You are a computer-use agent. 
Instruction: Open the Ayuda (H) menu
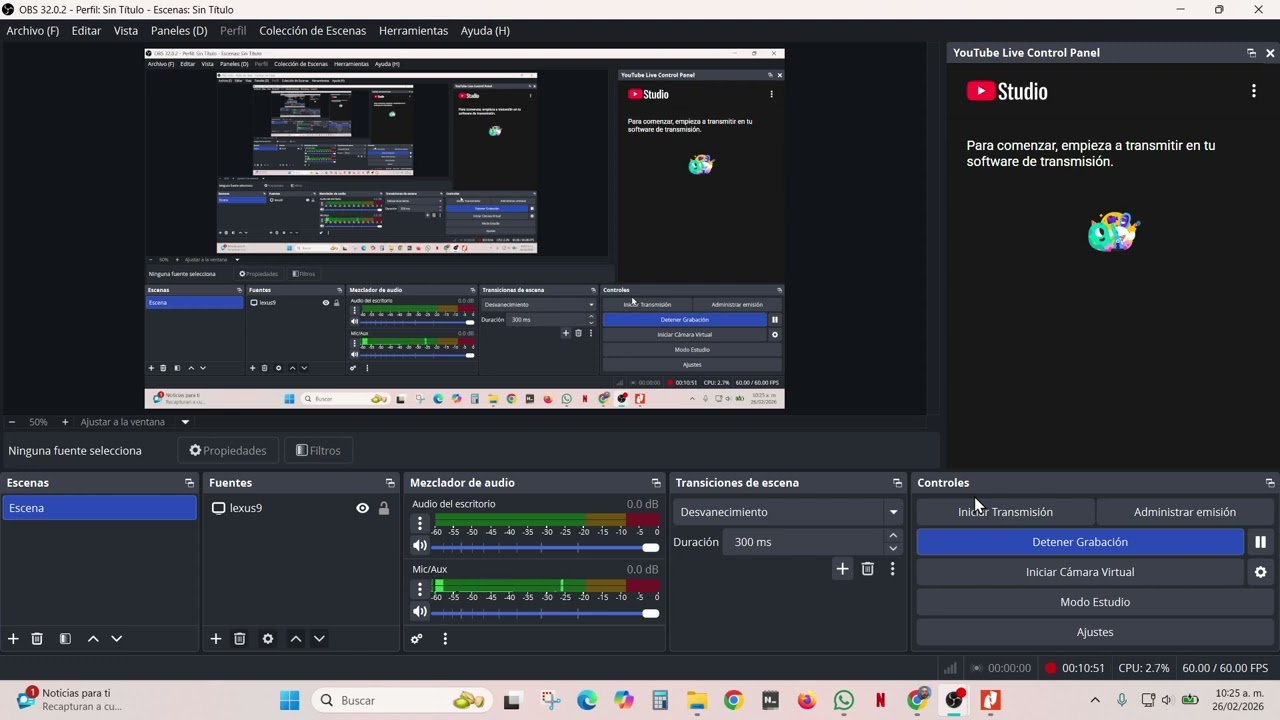(x=485, y=31)
